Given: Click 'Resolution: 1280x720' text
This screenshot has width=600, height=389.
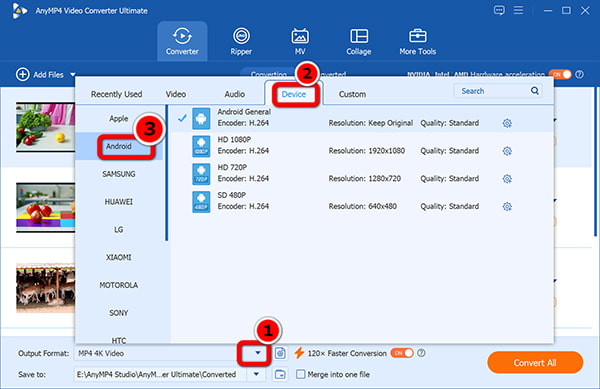Looking at the screenshot, I should [365, 179].
